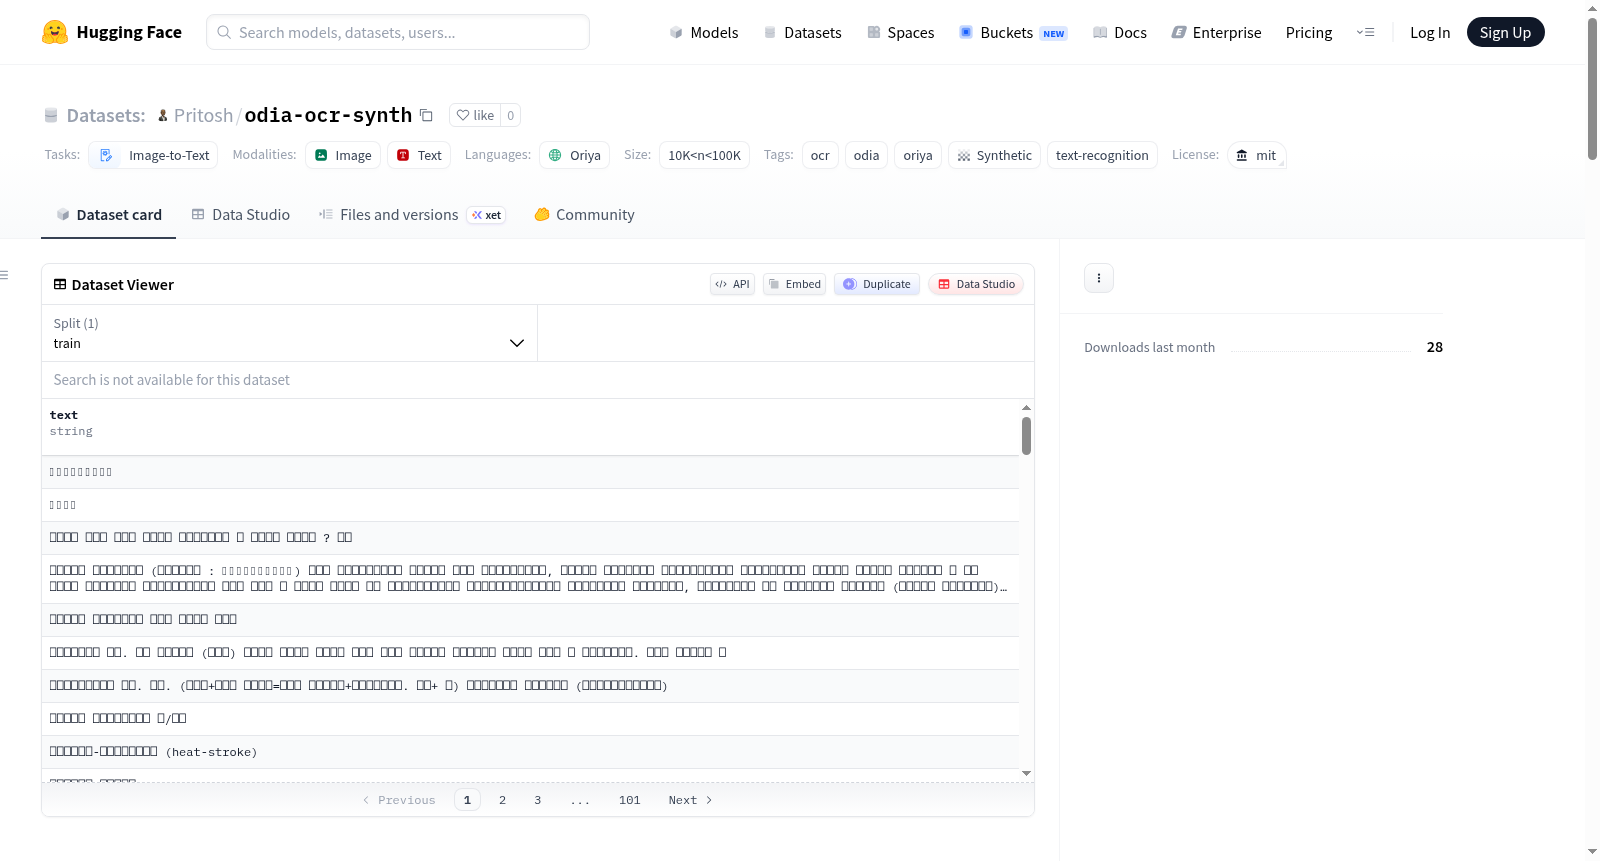Open Data Studio from the viewer header
This screenshot has width=1600, height=861.
(975, 284)
